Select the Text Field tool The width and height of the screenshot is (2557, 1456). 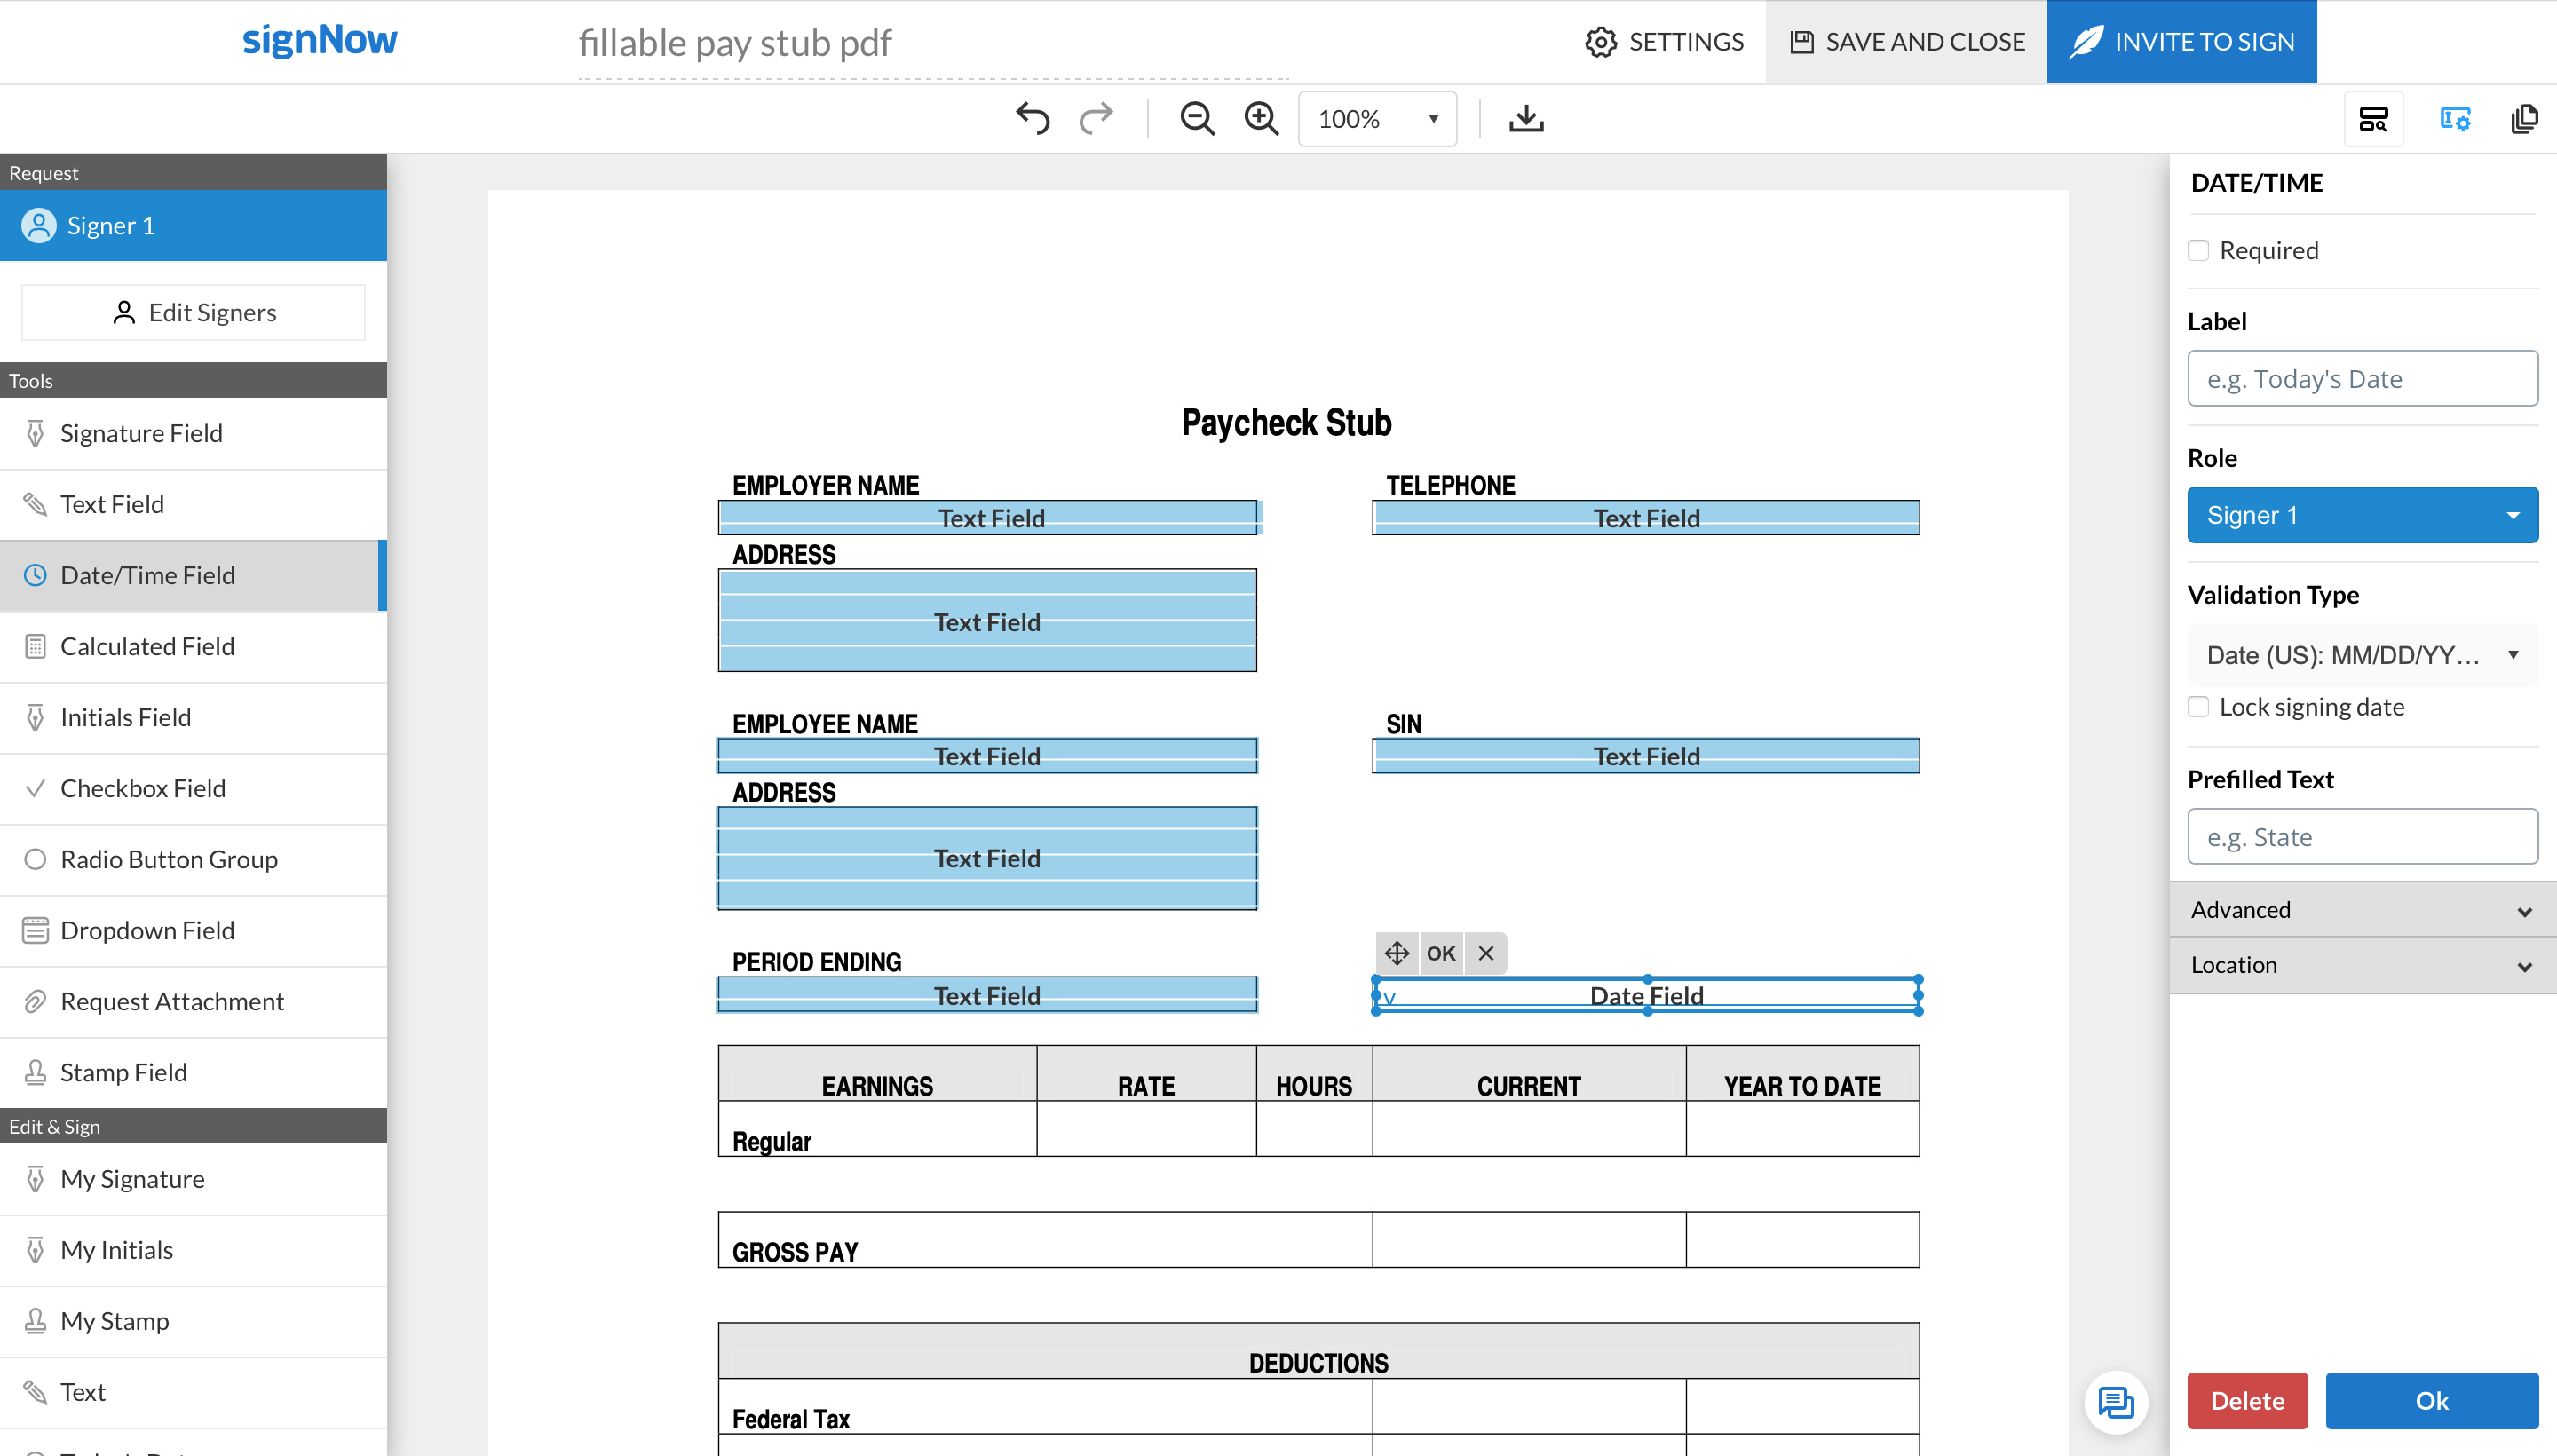[x=112, y=503]
